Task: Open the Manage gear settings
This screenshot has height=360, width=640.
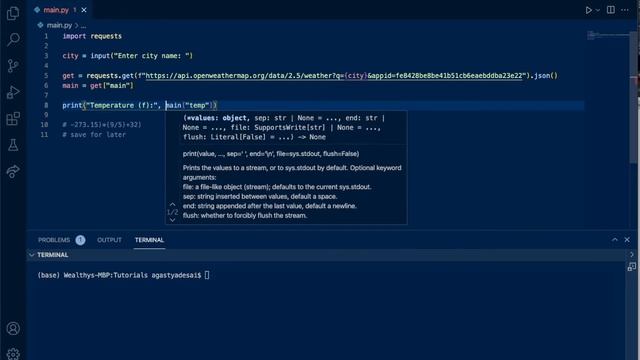Action: pyautogui.click(x=13, y=353)
